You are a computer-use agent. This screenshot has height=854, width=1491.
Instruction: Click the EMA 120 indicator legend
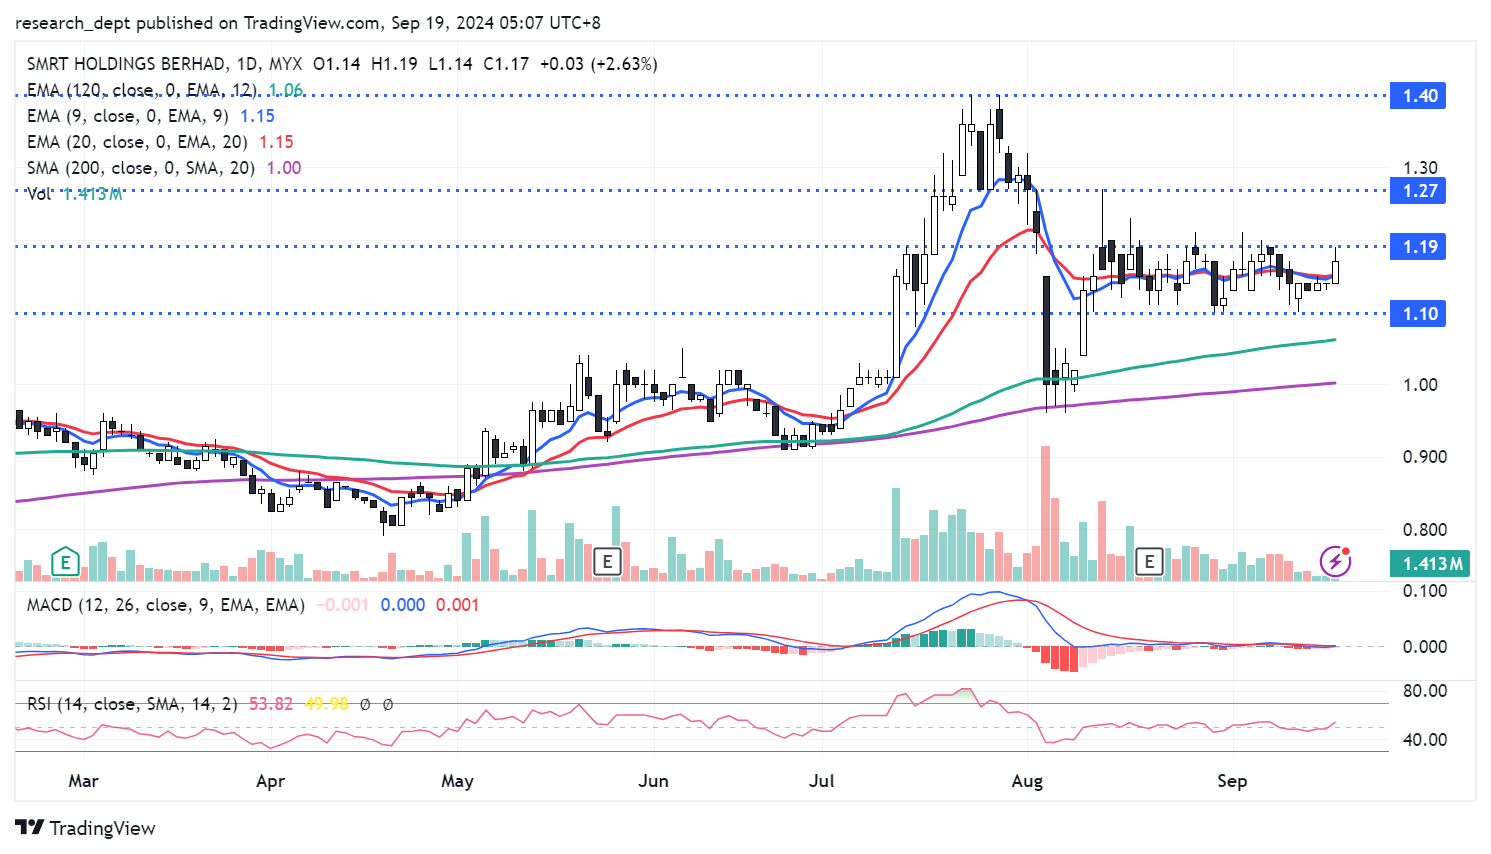pyautogui.click(x=140, y=90)
